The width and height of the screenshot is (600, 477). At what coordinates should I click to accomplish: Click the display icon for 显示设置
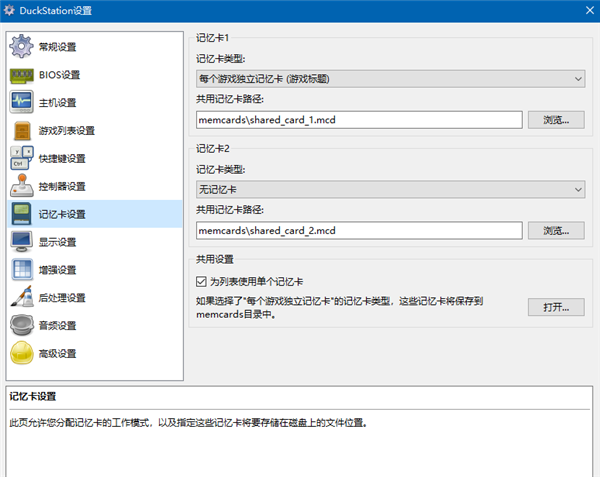pos(22,242)
